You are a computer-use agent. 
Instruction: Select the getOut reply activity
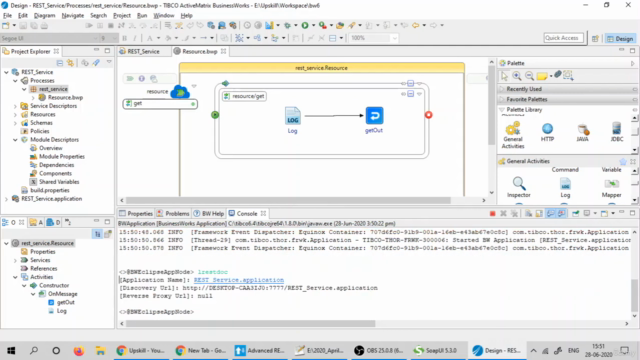click(x=374, y=116)
